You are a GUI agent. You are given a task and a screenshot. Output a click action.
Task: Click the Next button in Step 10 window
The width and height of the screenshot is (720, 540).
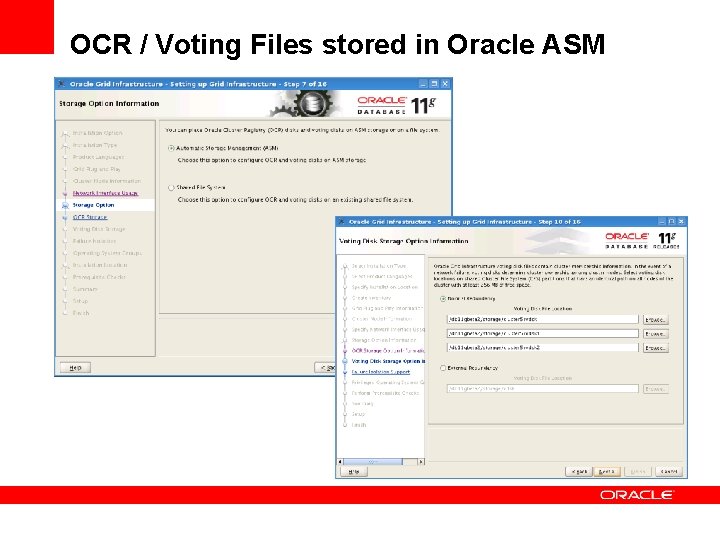click(607, 472)
